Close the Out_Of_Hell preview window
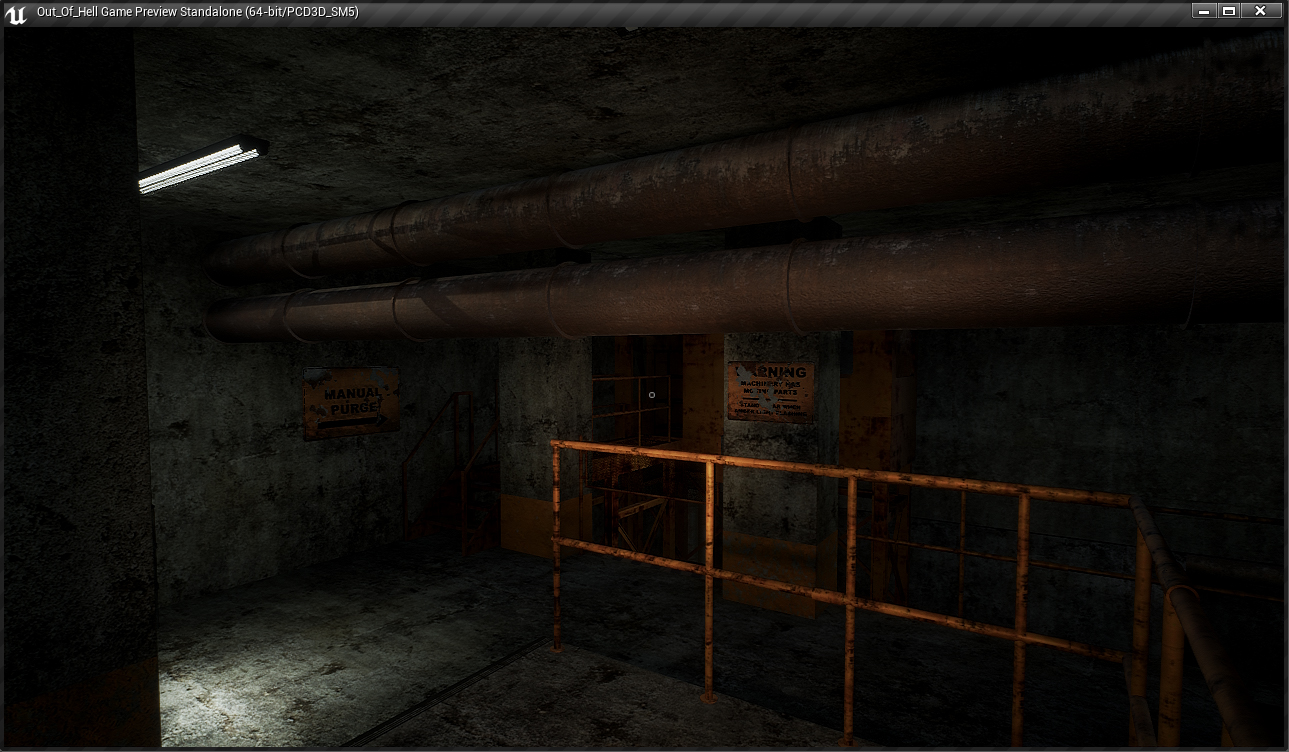Image resolution: width=1289 pixels, height=752 pixels. [x=1260, y=11]
